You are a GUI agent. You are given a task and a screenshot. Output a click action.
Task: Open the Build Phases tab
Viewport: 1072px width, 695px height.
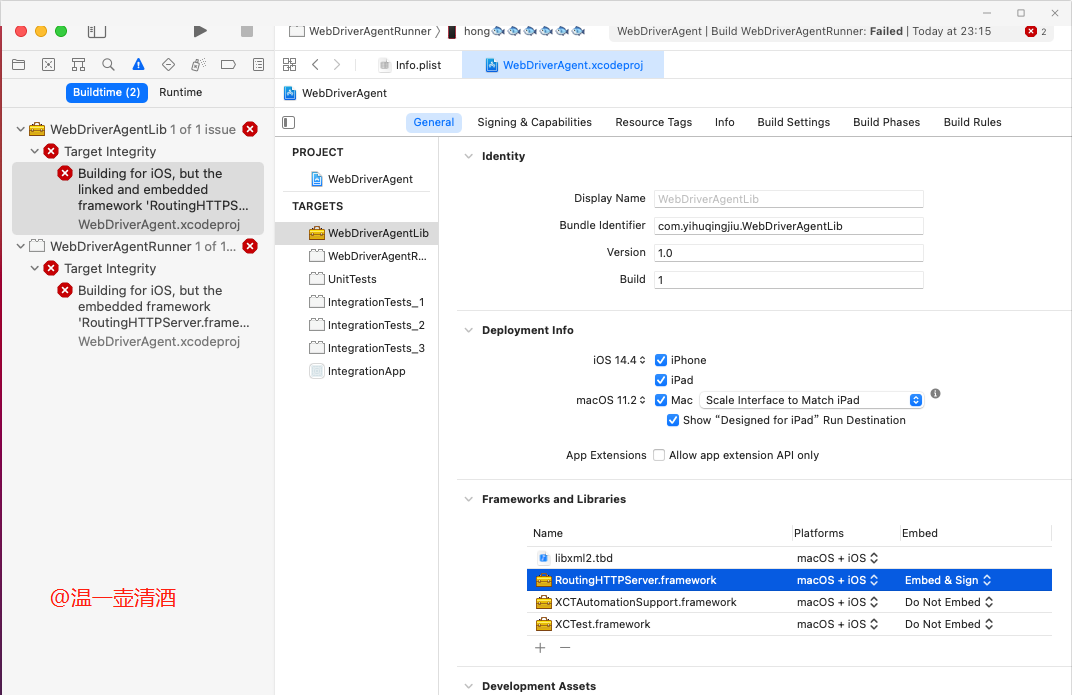tap(887, 122)
